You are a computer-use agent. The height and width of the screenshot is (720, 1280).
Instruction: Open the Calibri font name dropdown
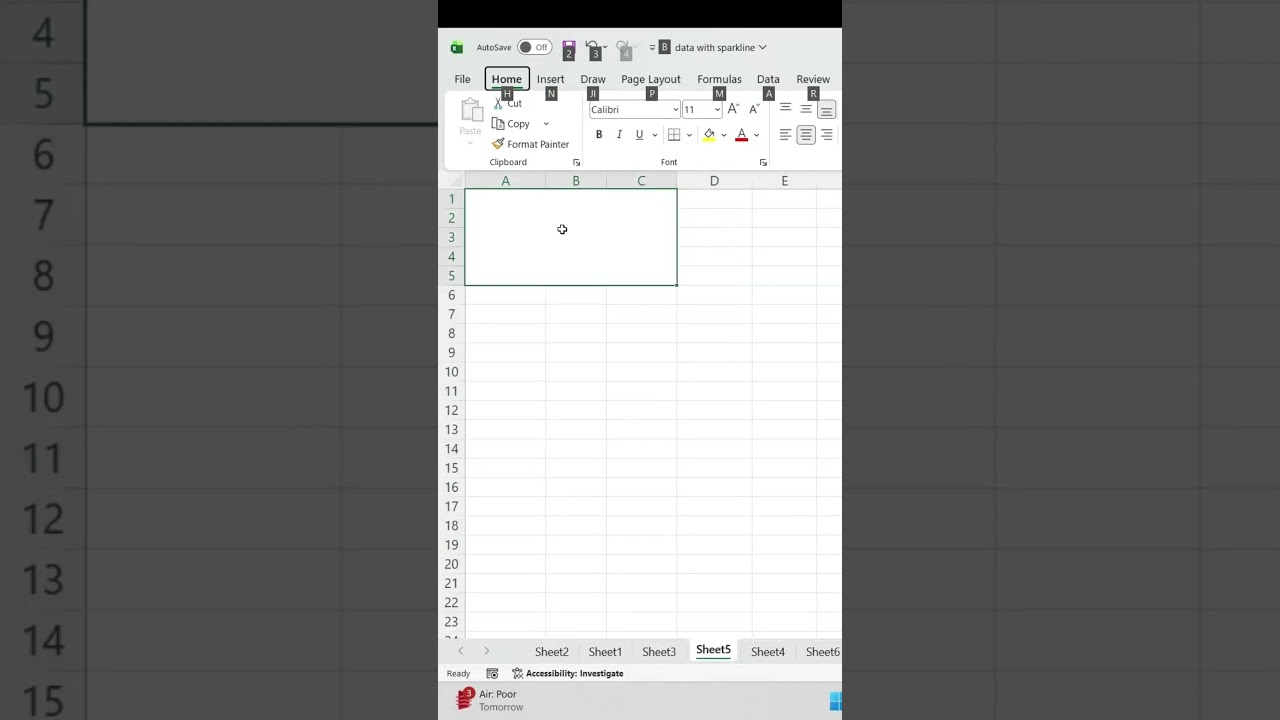pyautogui.click(x=676, y=110)
